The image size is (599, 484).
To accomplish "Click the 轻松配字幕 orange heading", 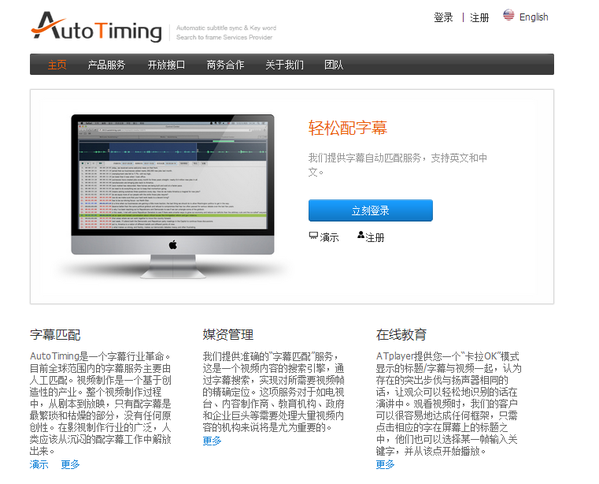I will 348,128.
